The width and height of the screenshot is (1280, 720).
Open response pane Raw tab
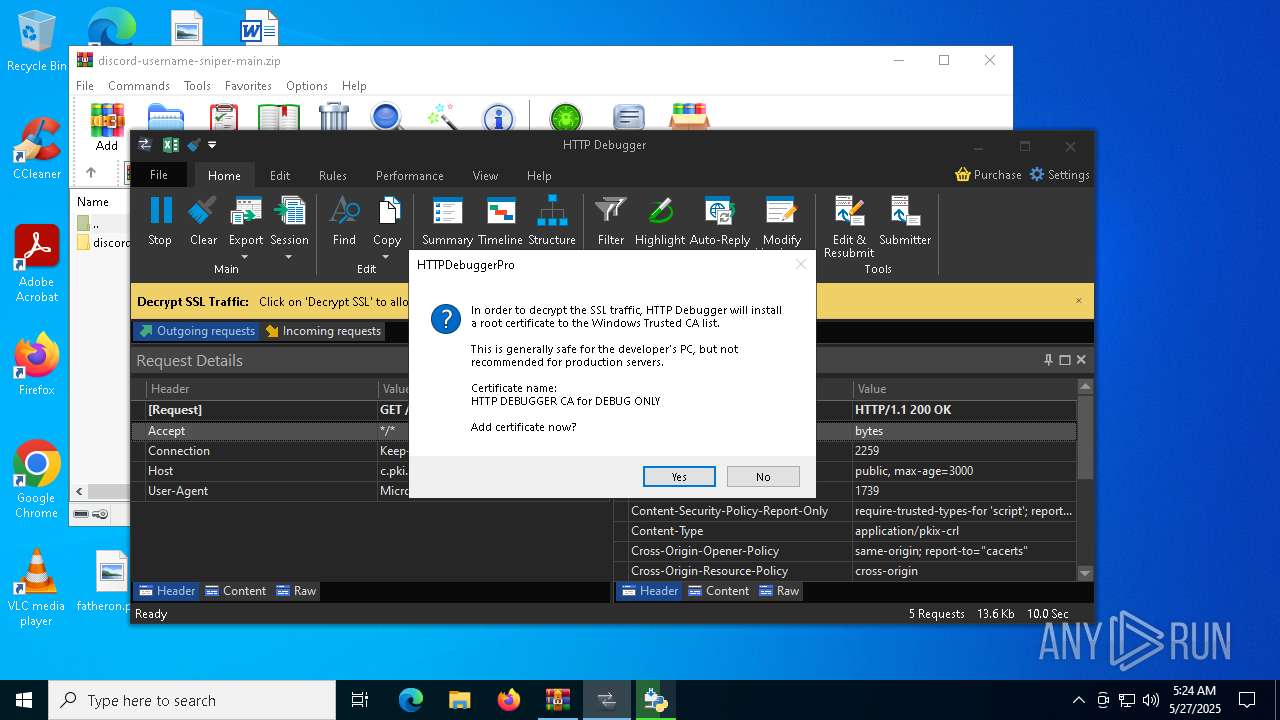[x=779, y=591]
